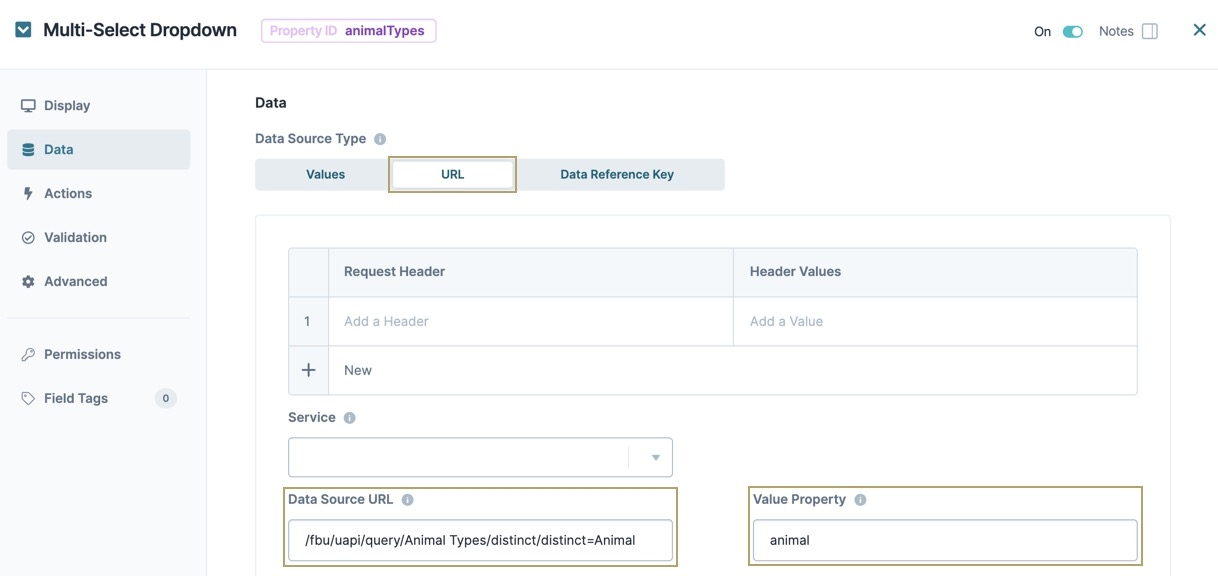The width and height of the screenshot is (1218, 576).
Task: Choose Values data source type
Action: [325, 174]
